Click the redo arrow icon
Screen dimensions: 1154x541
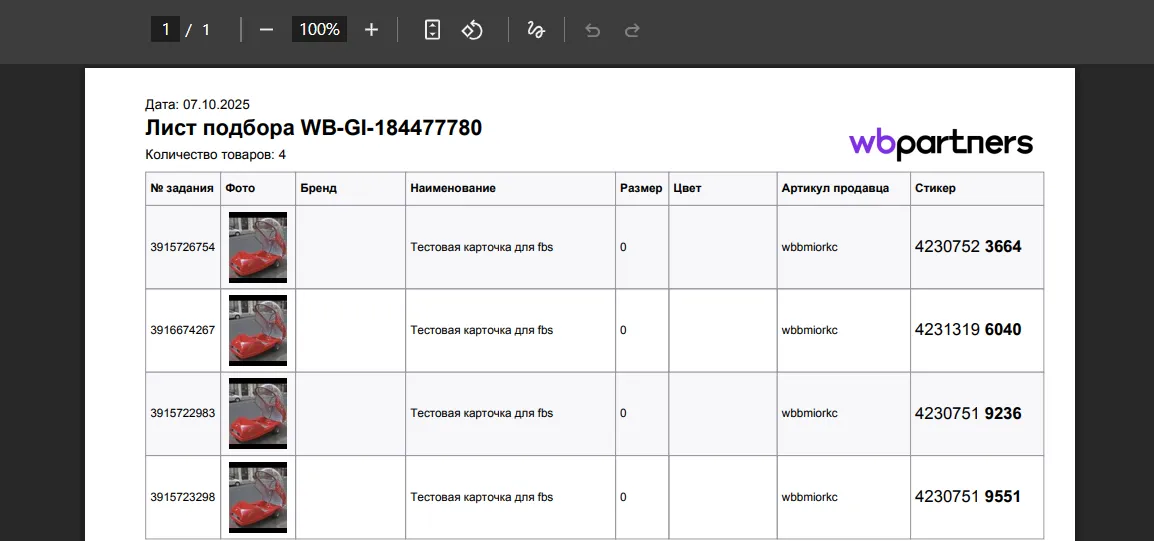[632, 30]
